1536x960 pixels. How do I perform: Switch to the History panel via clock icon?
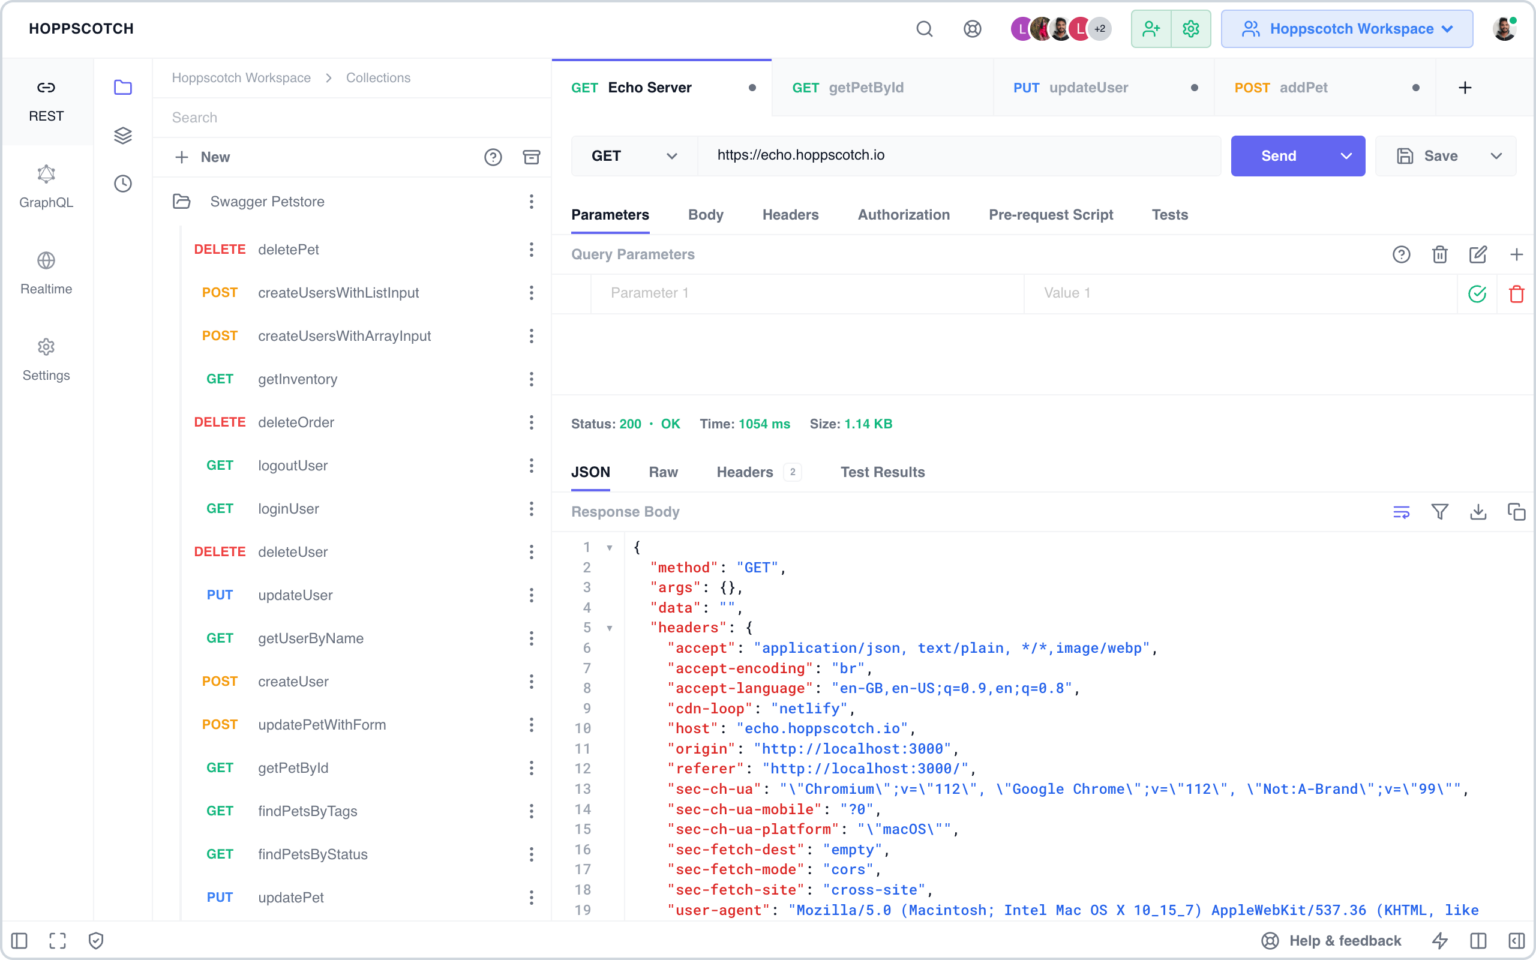coord(122,183)
